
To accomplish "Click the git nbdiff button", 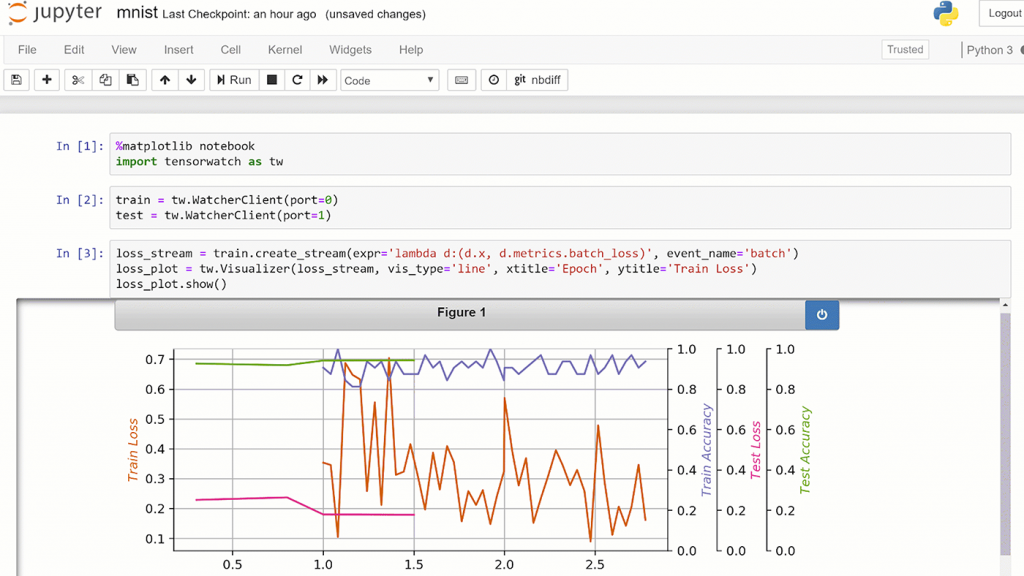I will coord(538,80).
